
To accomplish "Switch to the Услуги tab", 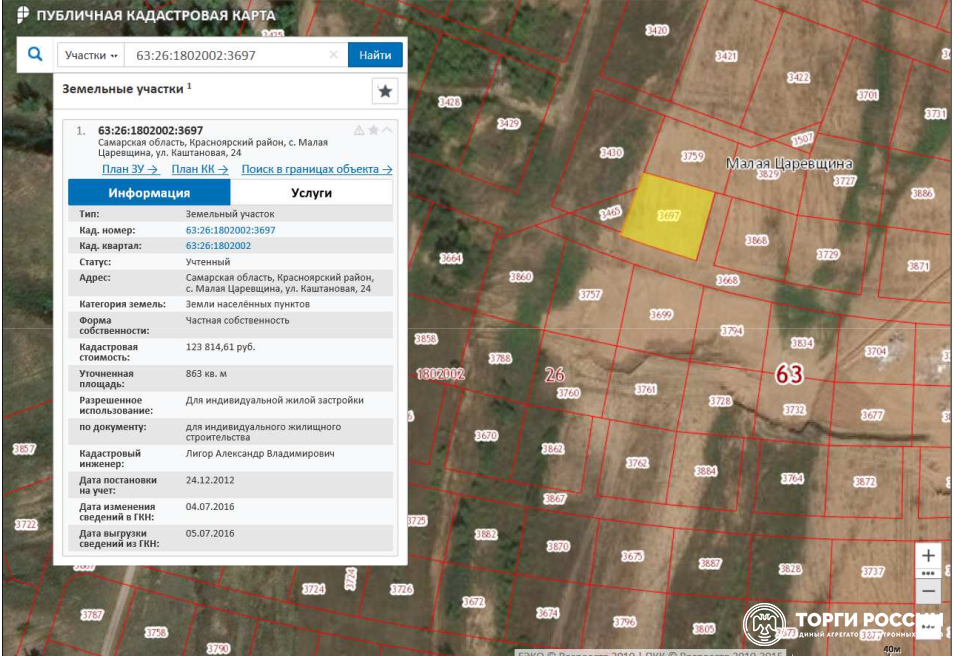I will (x=311, y=193).
